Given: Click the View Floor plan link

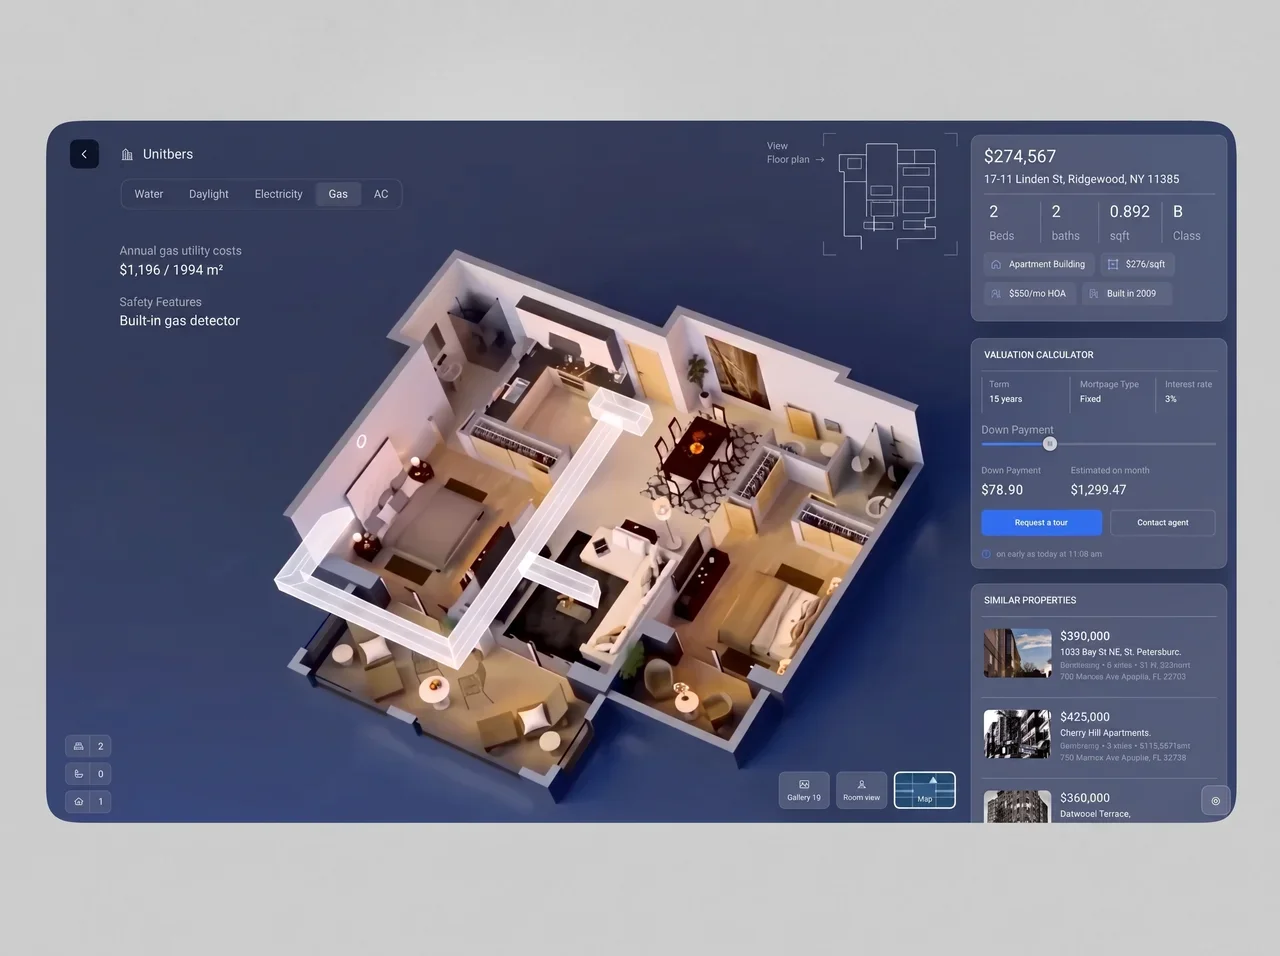Looking at the screenshot, I should (795, 153).
